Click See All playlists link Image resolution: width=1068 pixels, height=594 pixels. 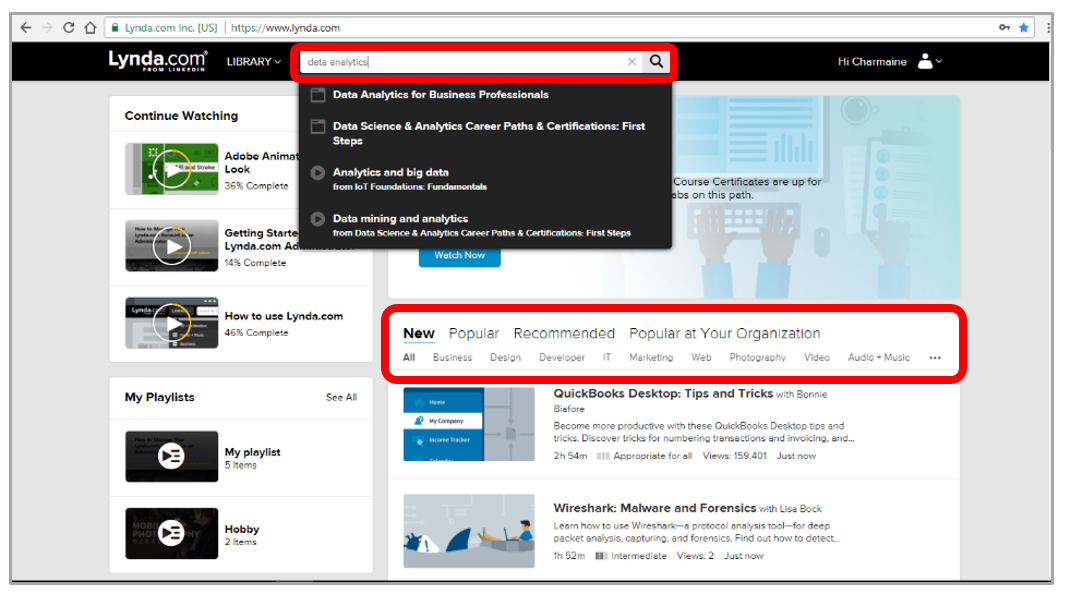(341, 397)
